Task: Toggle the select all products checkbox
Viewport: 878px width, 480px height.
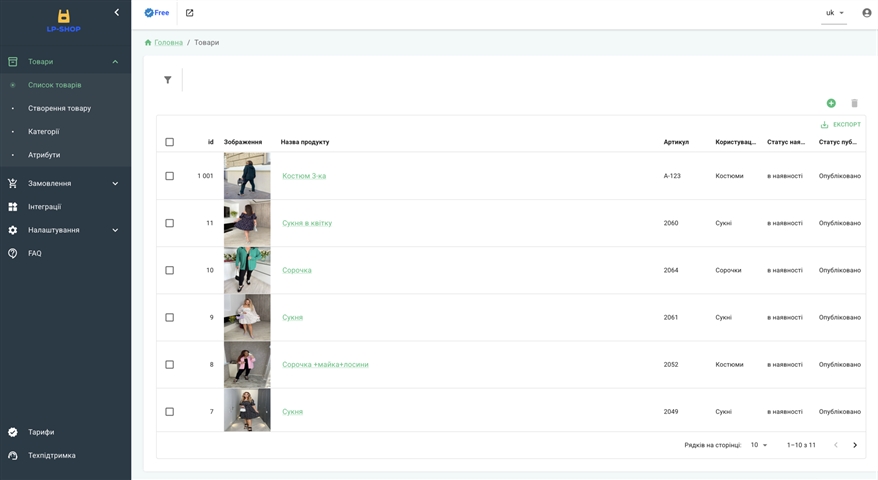Action: click(169, 142)
